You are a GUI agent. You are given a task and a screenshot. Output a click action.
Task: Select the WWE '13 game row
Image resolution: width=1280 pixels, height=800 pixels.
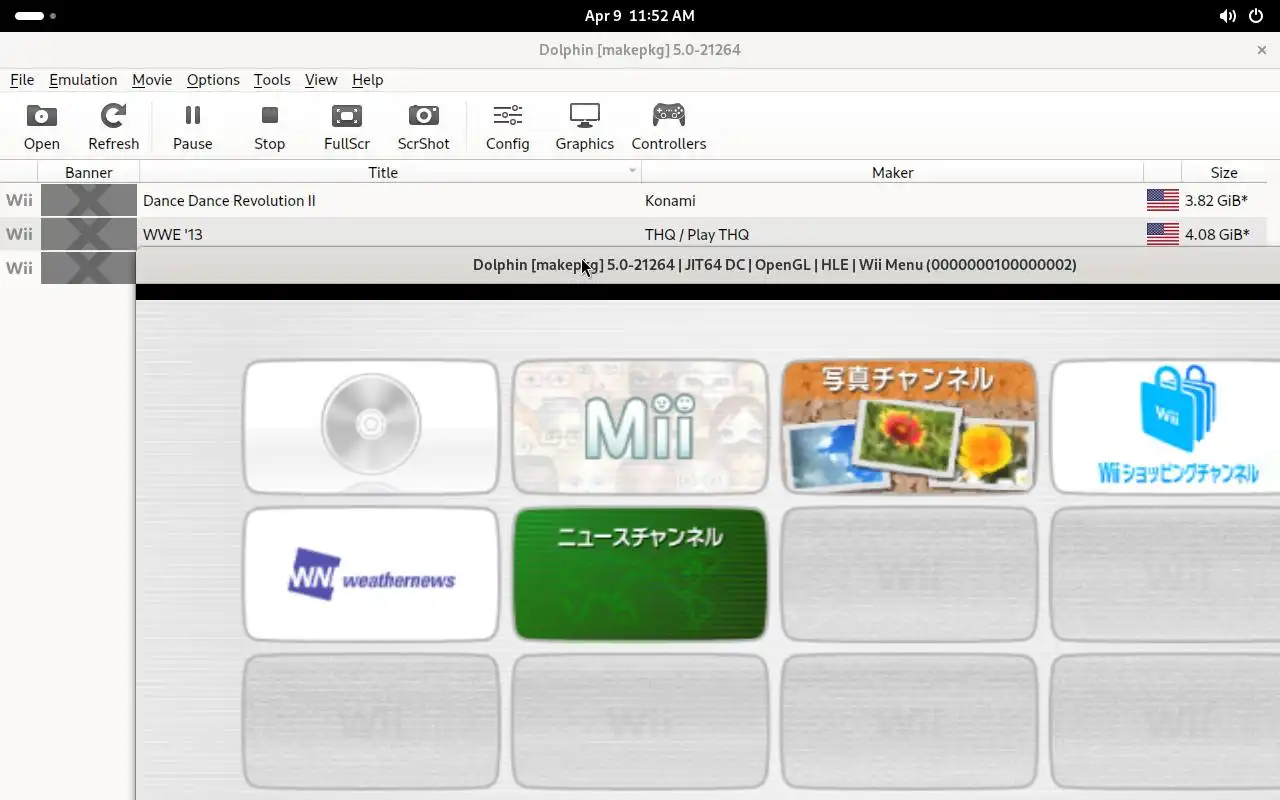click(633, 234)
